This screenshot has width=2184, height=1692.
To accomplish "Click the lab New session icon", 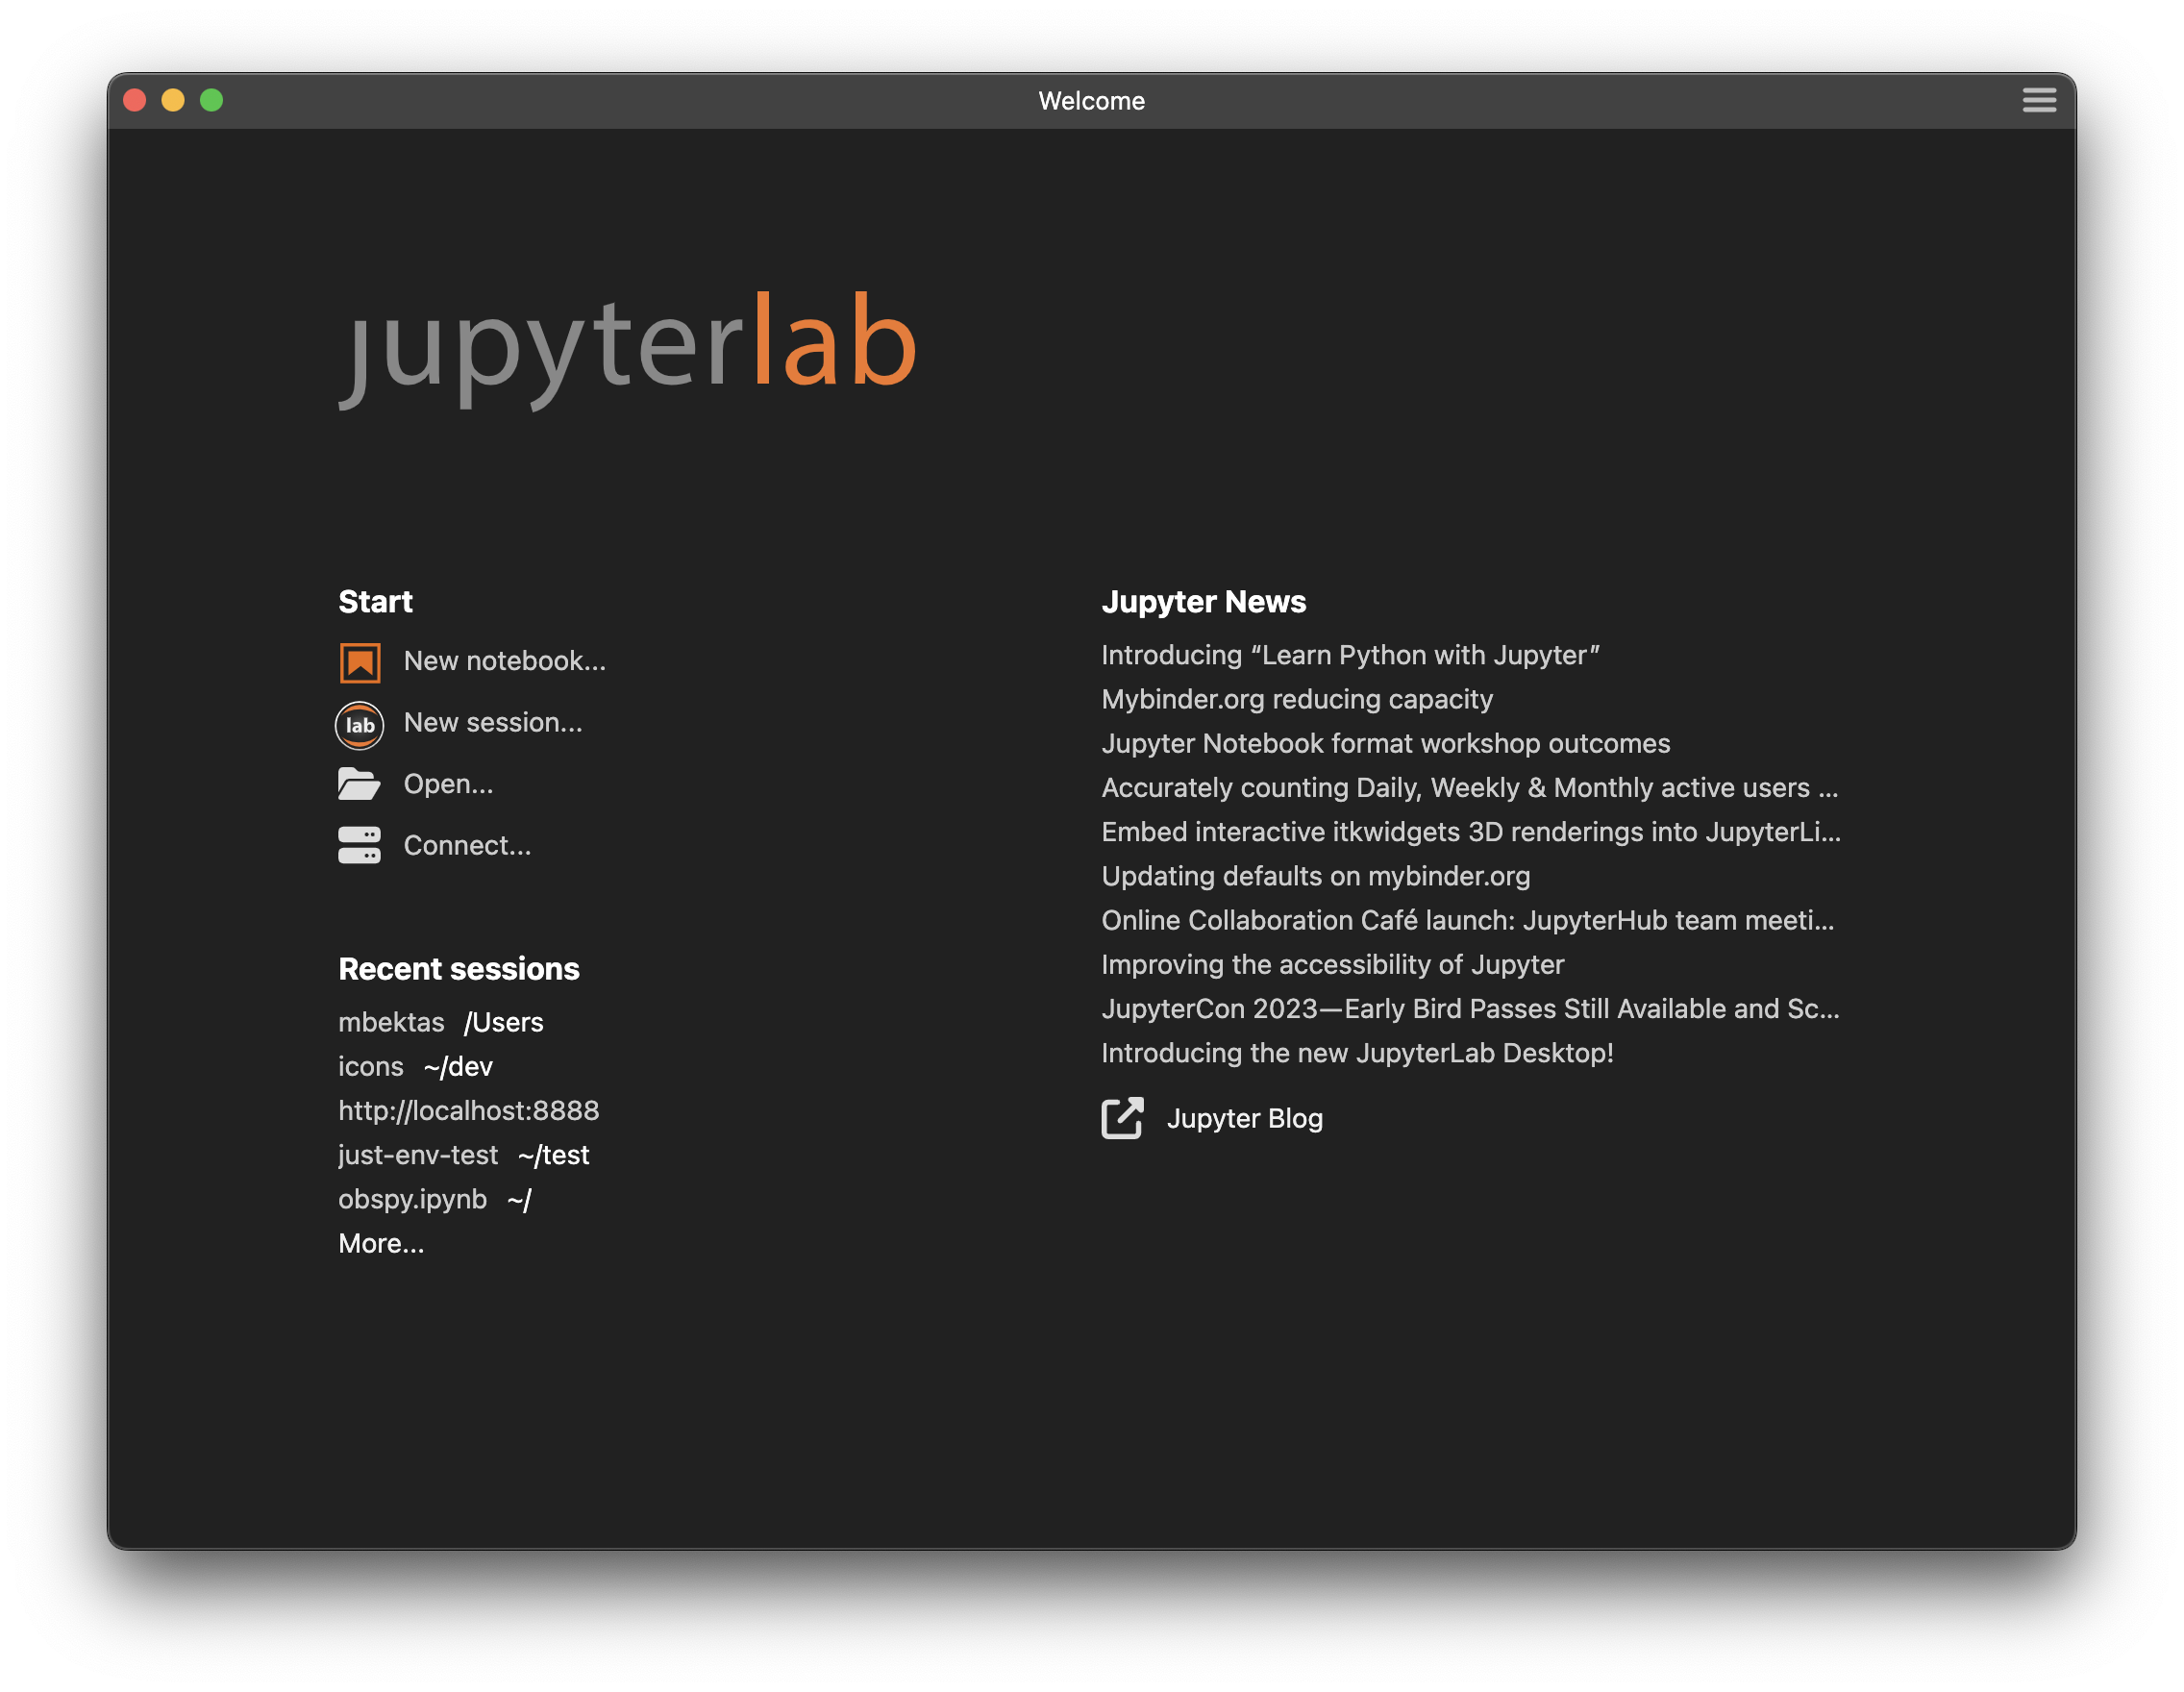I will click(x=359, y=725).
